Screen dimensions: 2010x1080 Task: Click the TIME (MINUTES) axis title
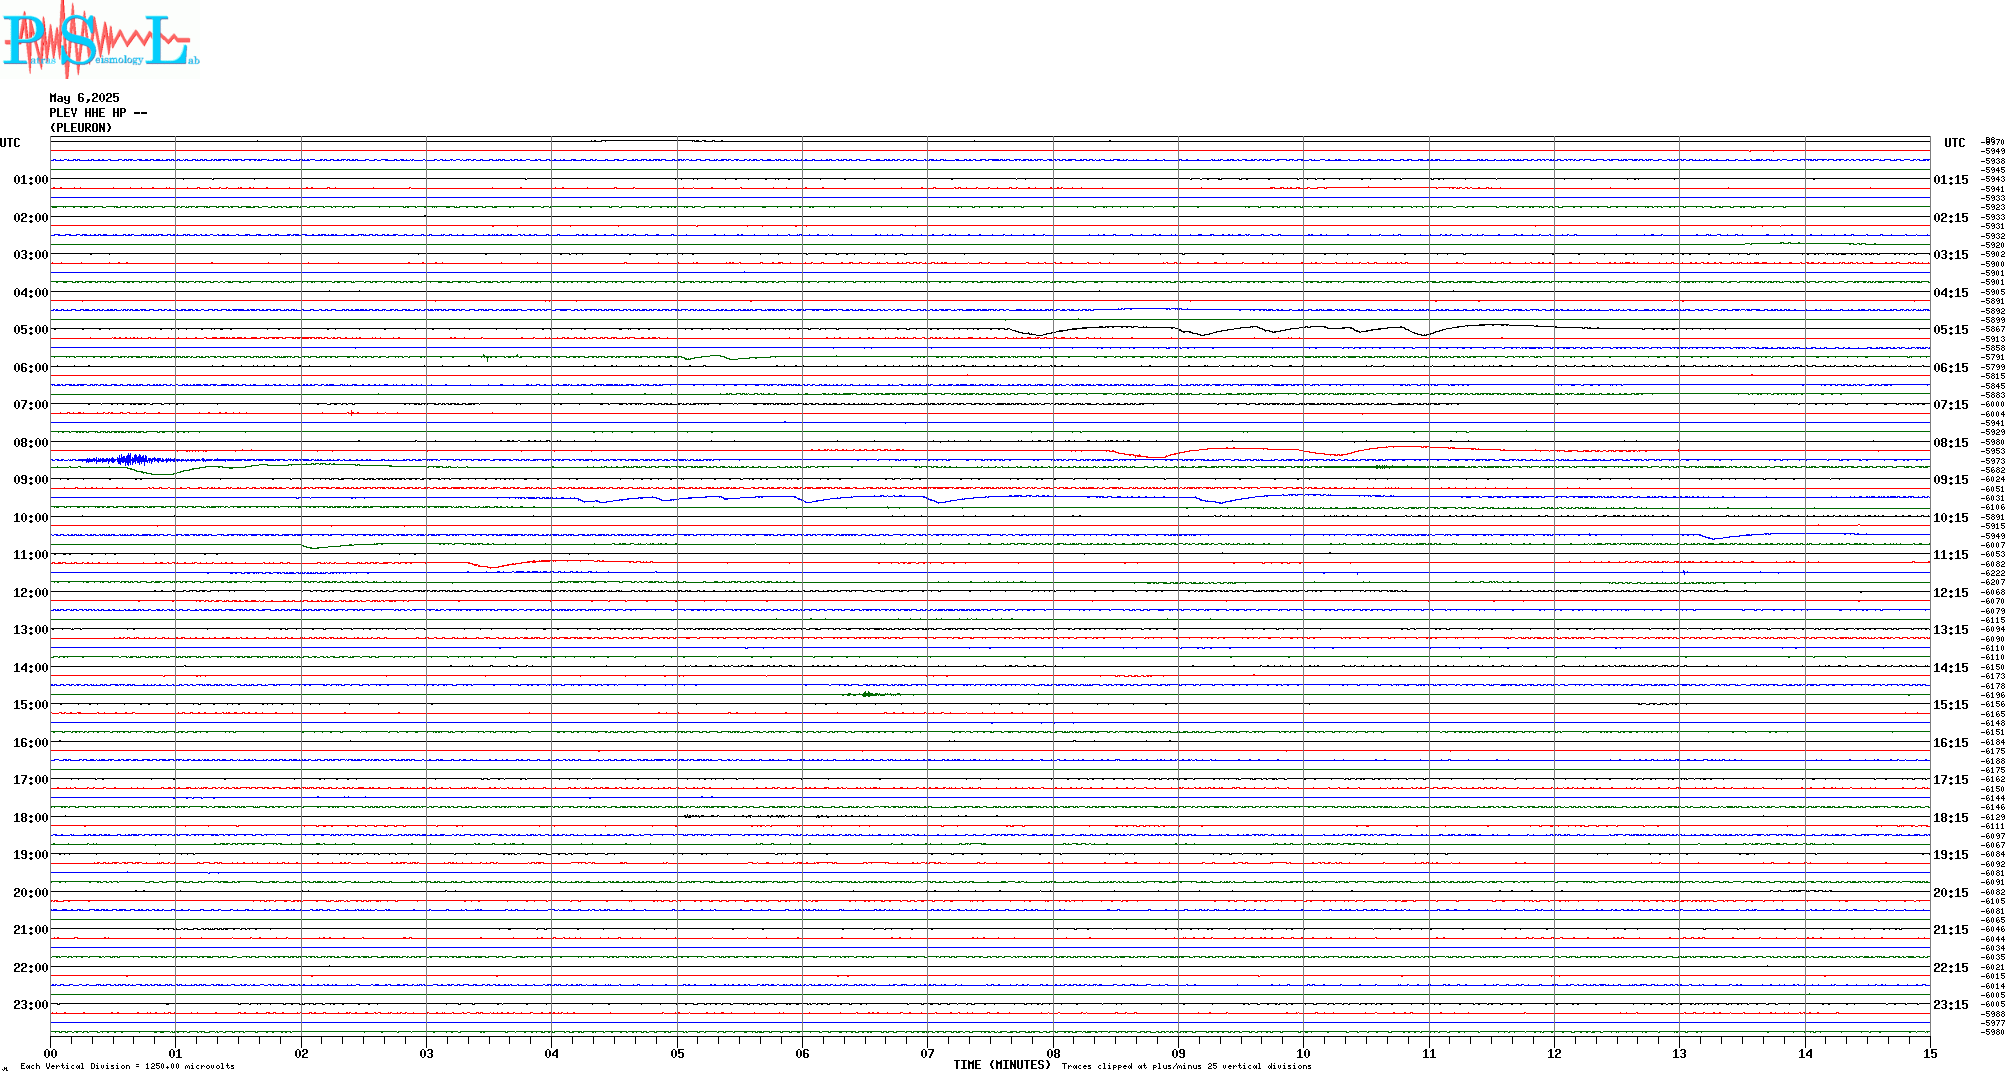click(1002, 1065)
